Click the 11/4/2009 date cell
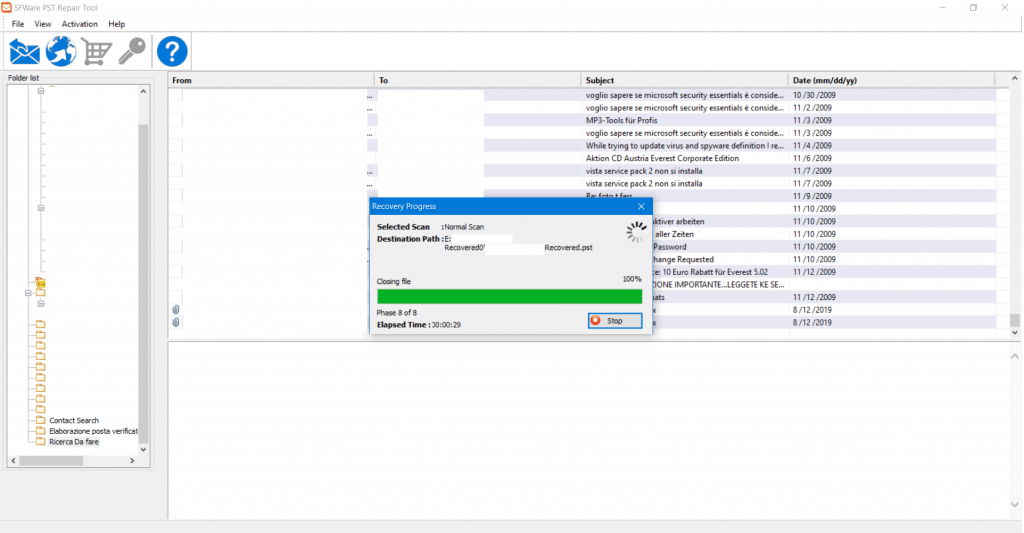Screen dimensions: 1024x533 pos(812,146)
